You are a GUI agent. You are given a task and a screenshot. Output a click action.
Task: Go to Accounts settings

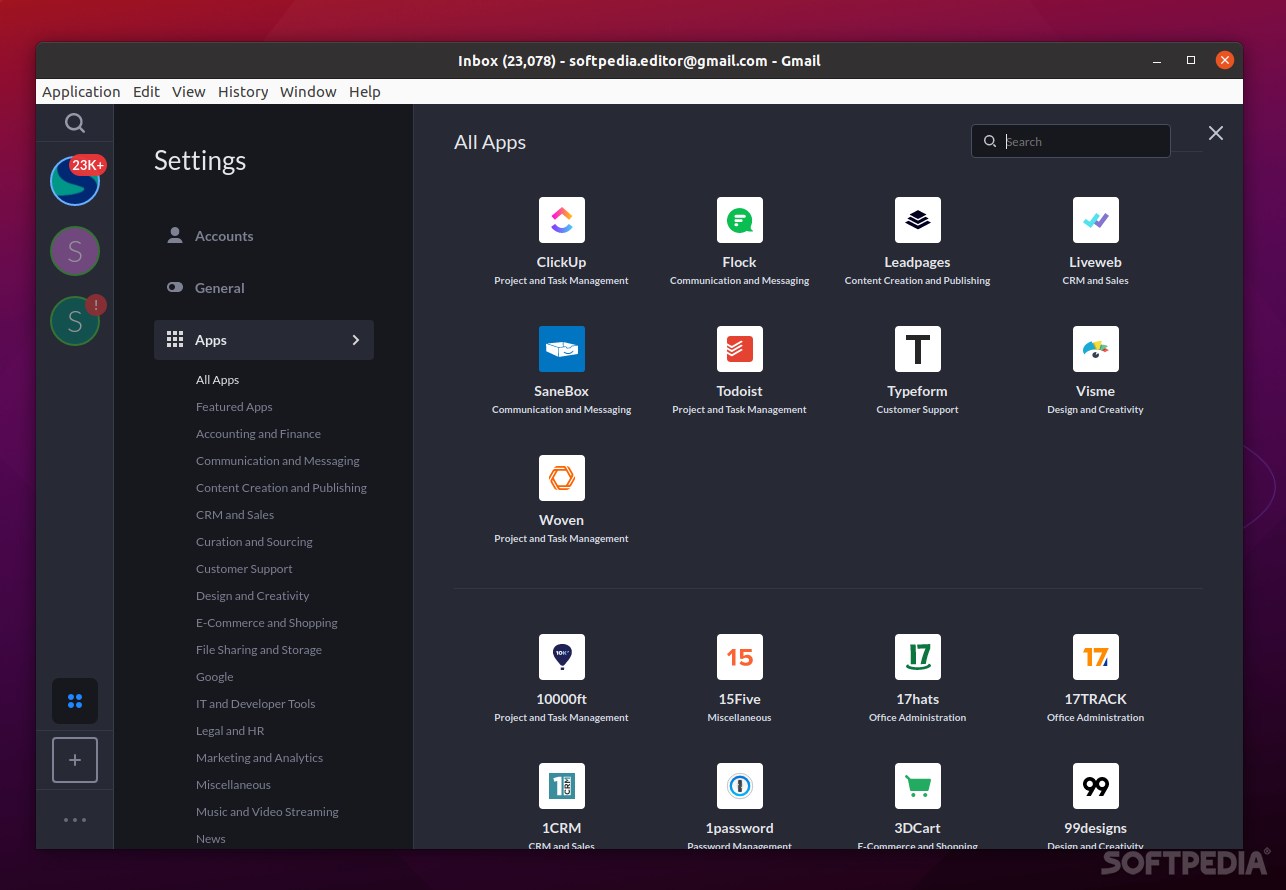point(264,236)
